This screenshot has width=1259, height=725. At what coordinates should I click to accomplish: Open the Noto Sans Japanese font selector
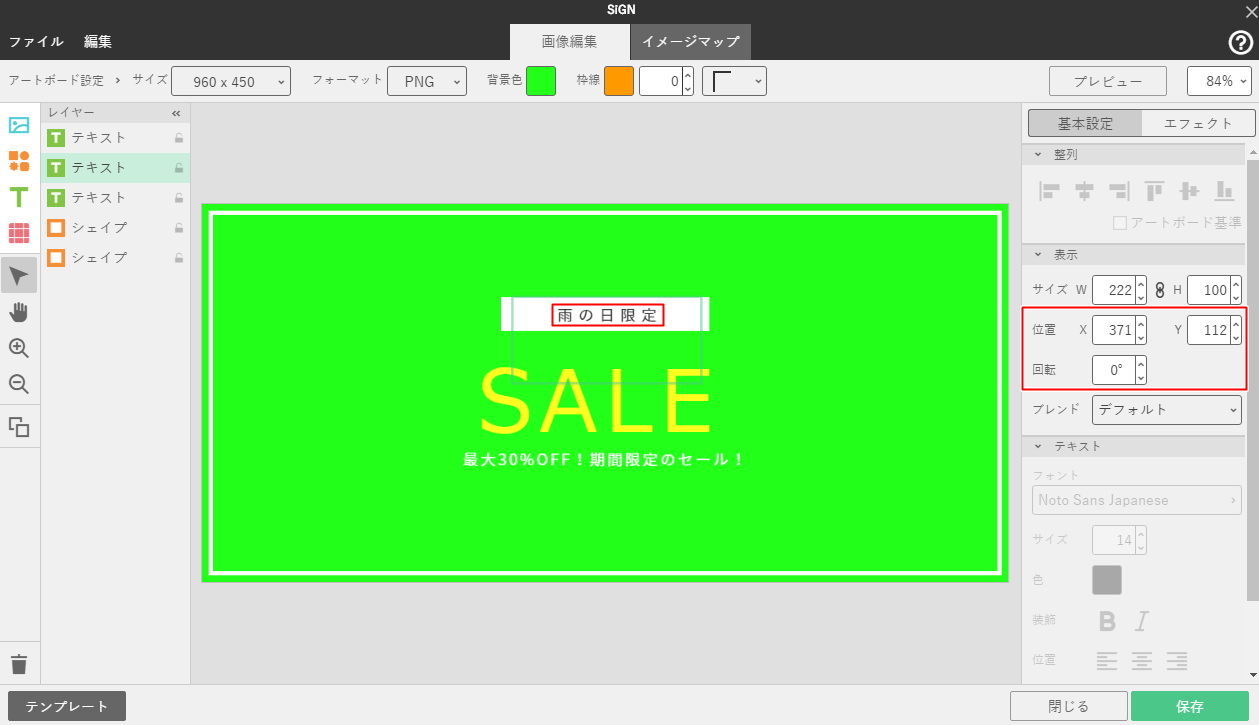(x=1137, y=500)
